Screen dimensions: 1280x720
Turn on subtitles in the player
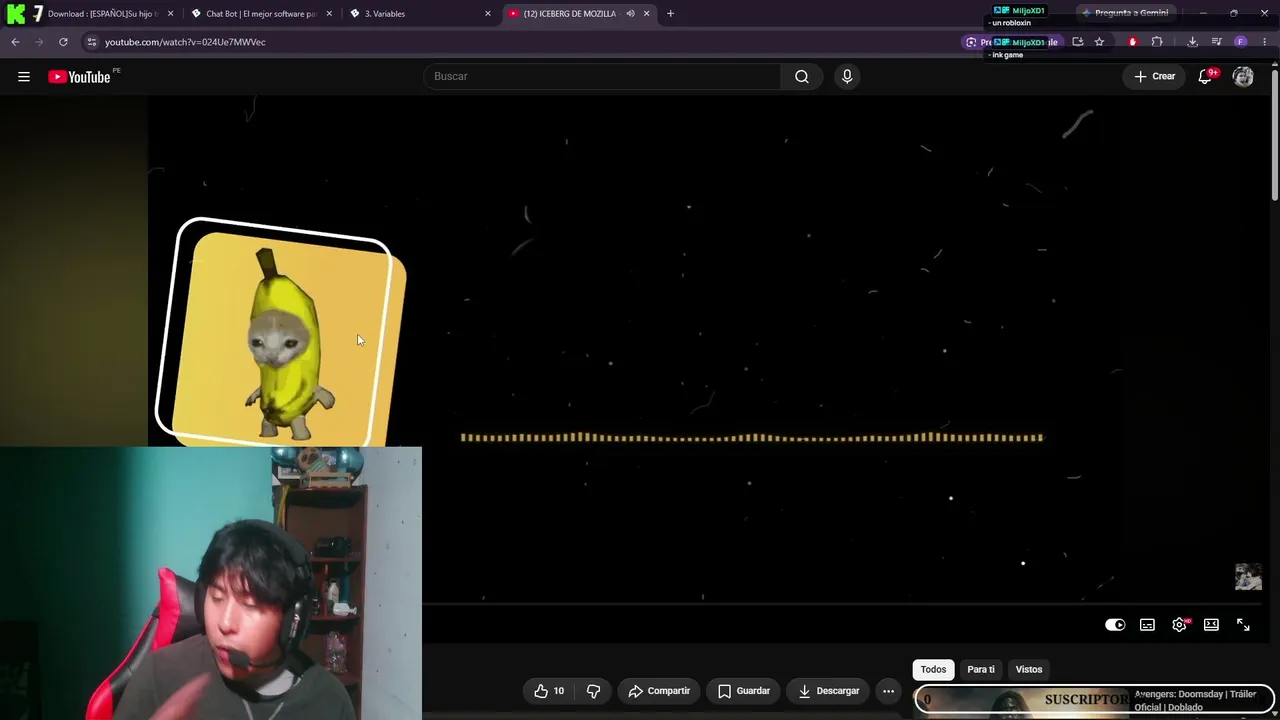[1147, 625]
